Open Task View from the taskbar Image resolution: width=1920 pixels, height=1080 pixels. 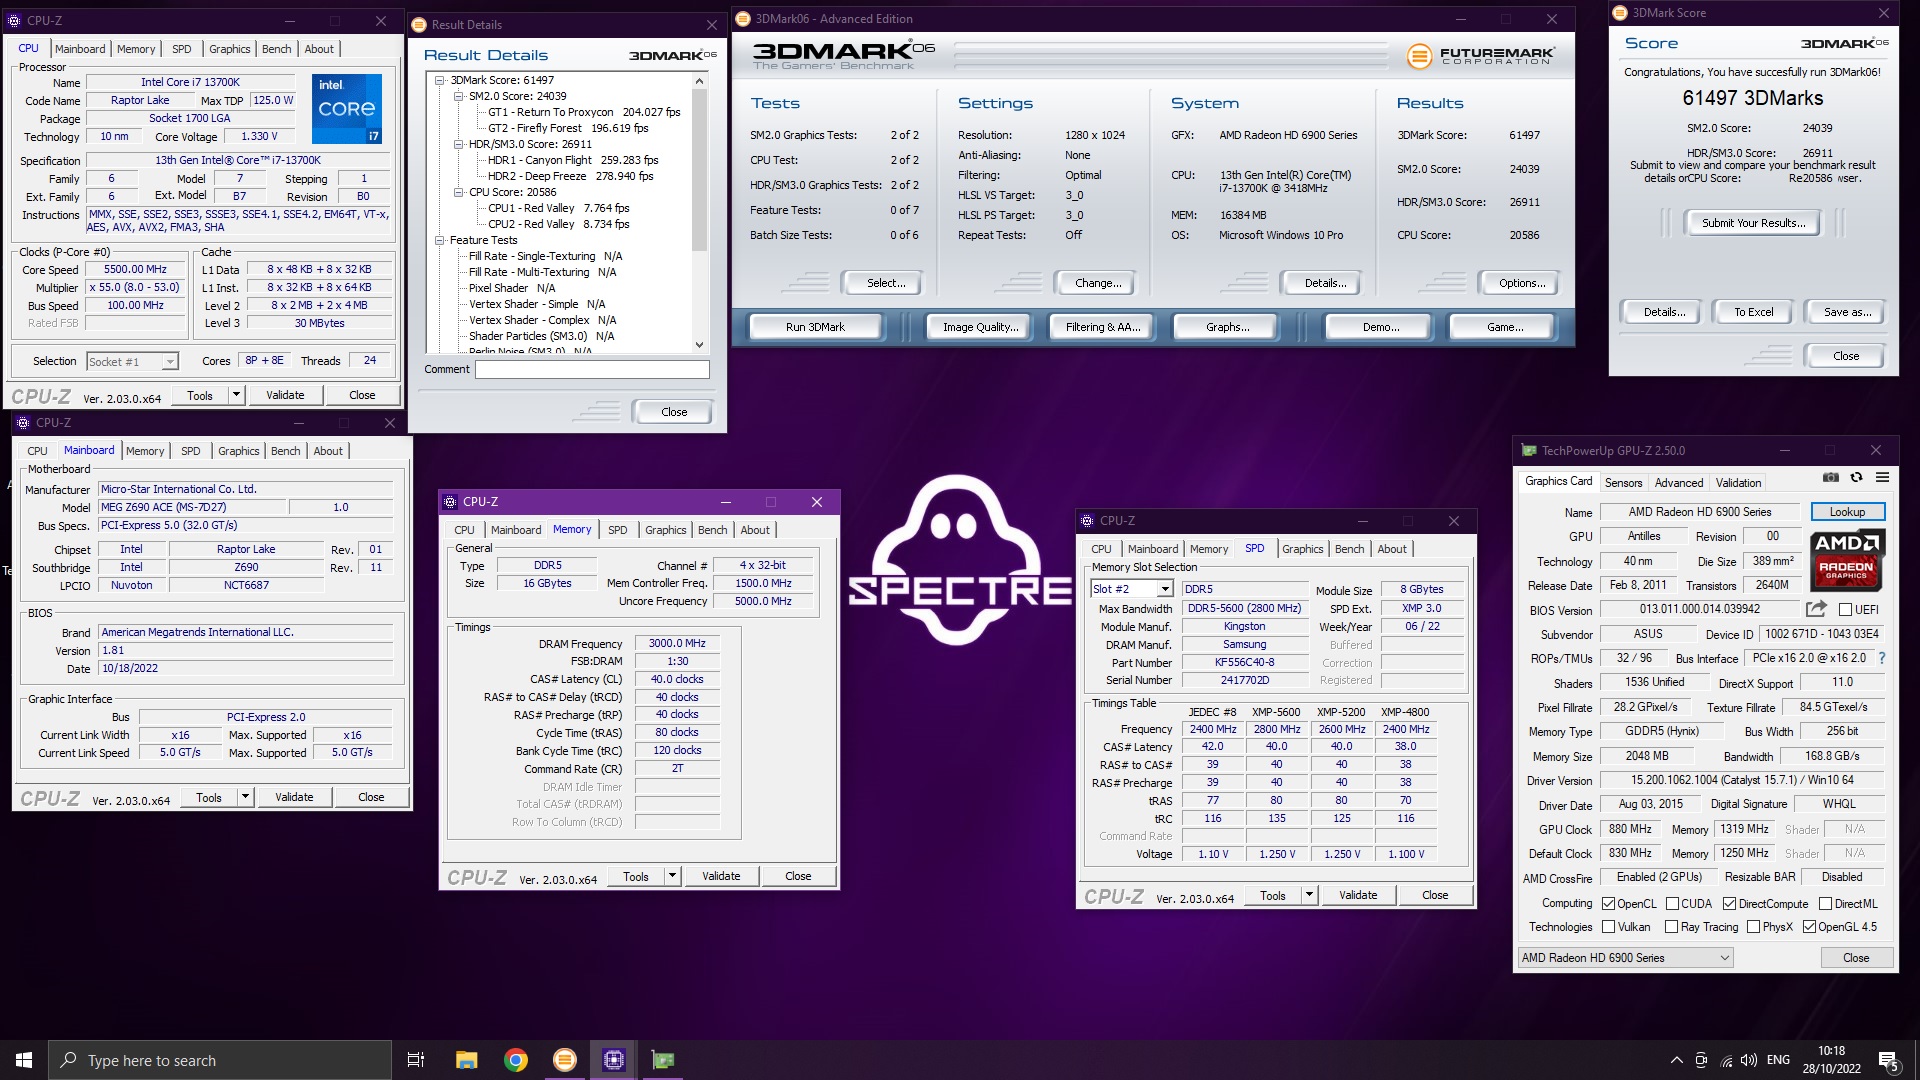tap(416, 1060)
